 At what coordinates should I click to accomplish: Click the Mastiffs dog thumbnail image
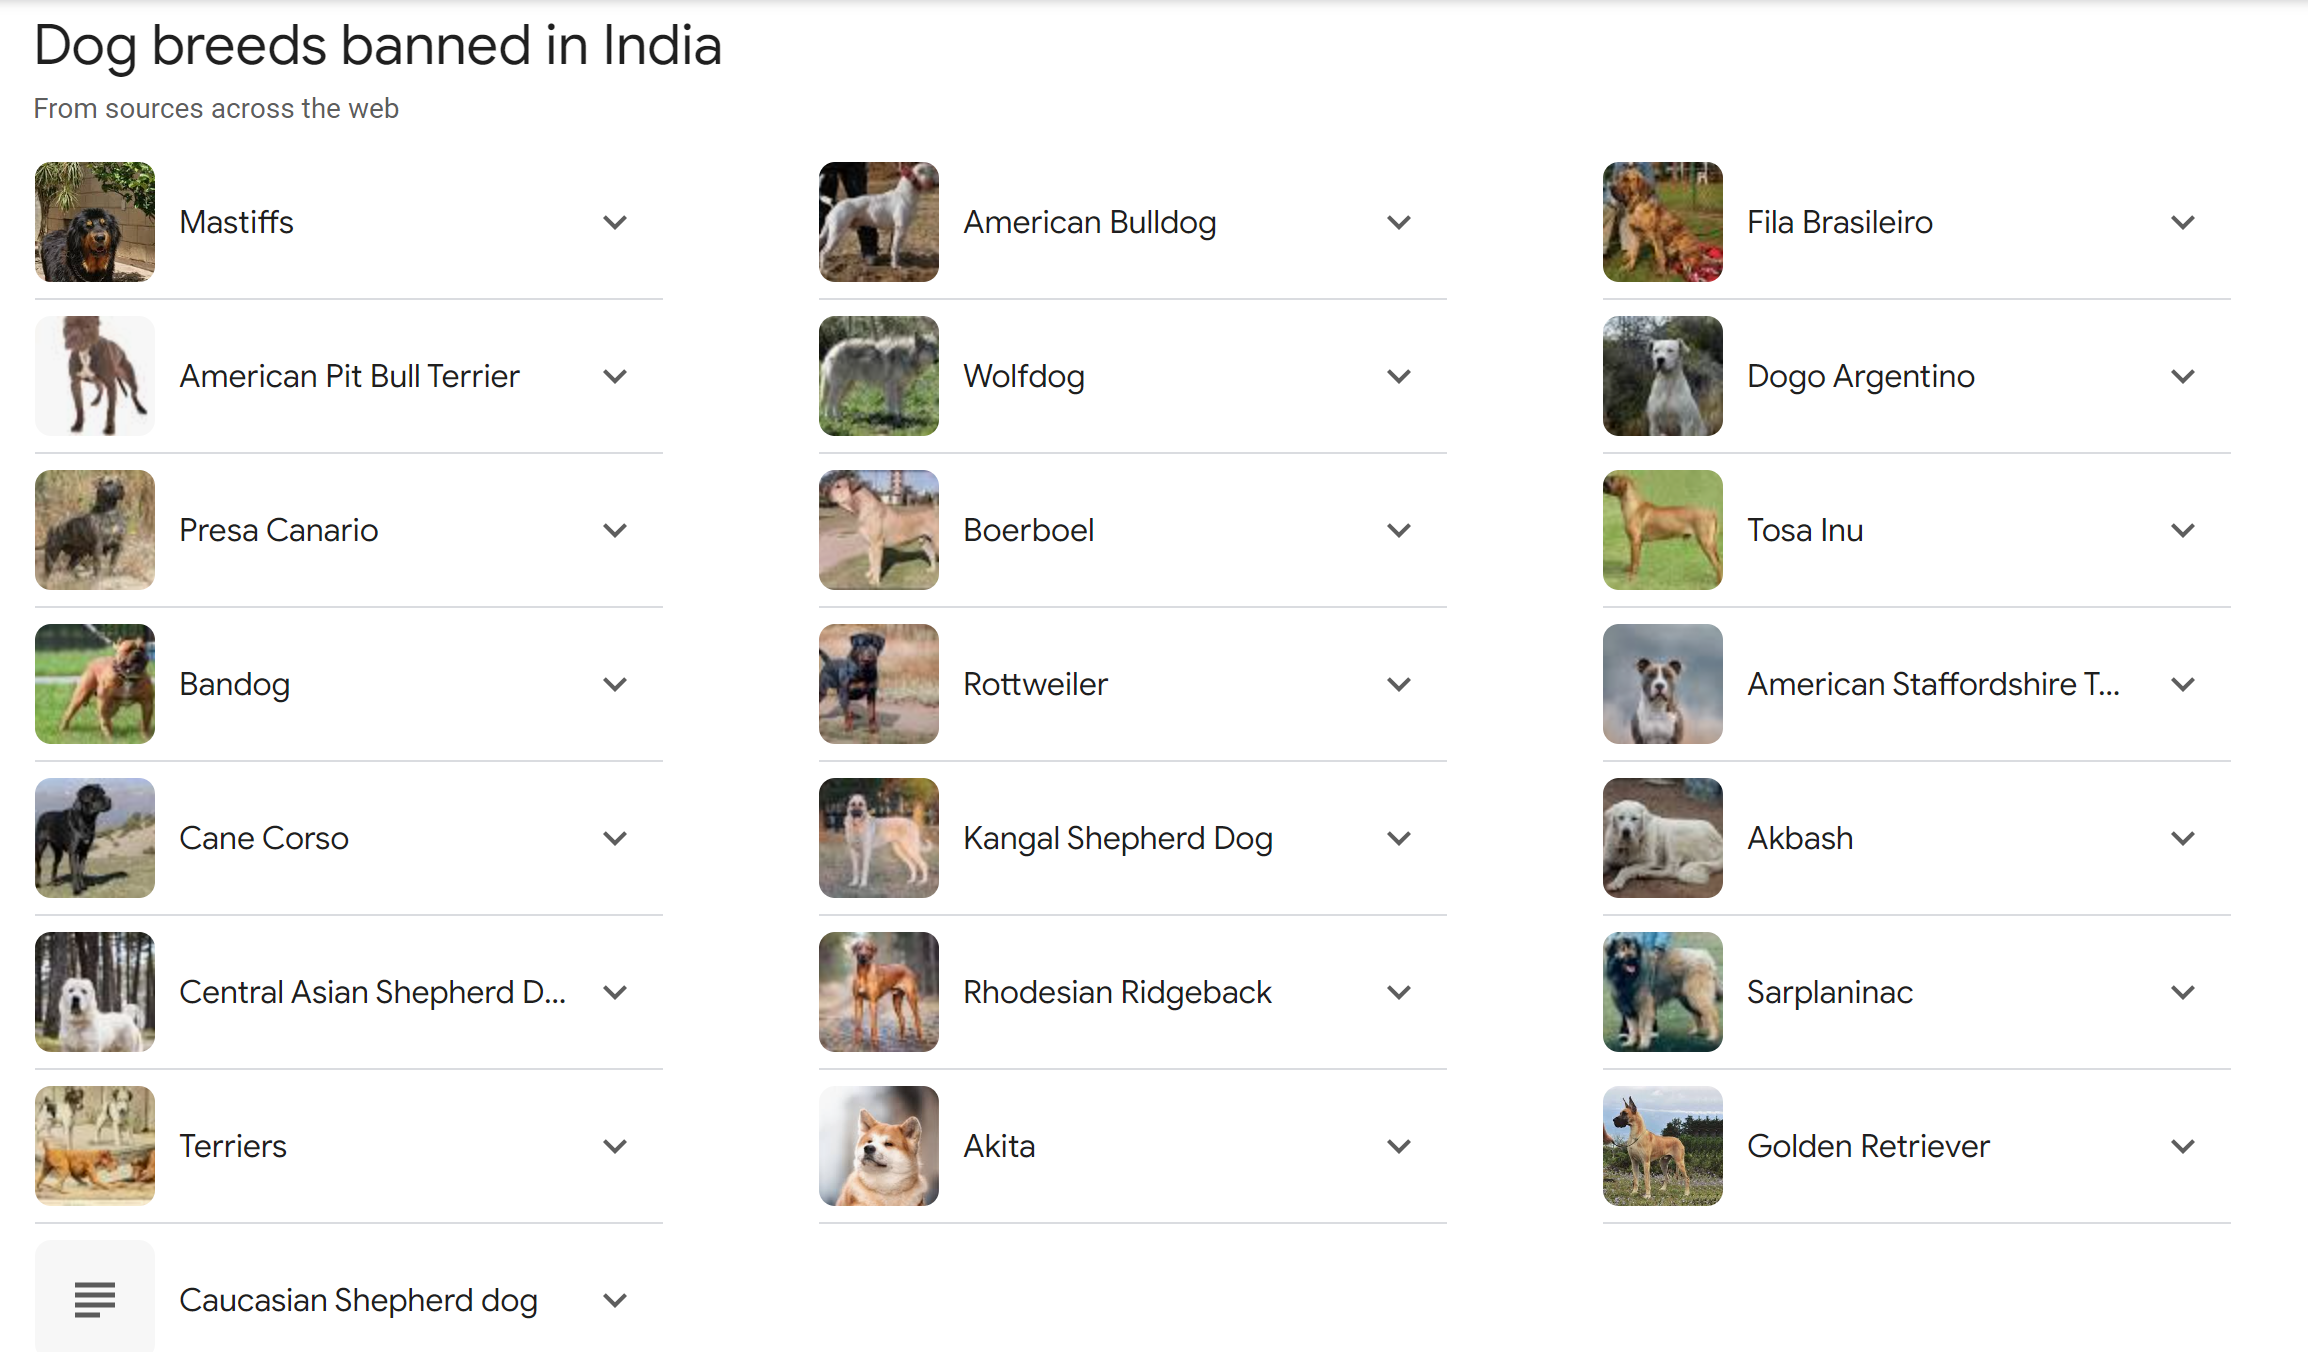coord(95,222)
